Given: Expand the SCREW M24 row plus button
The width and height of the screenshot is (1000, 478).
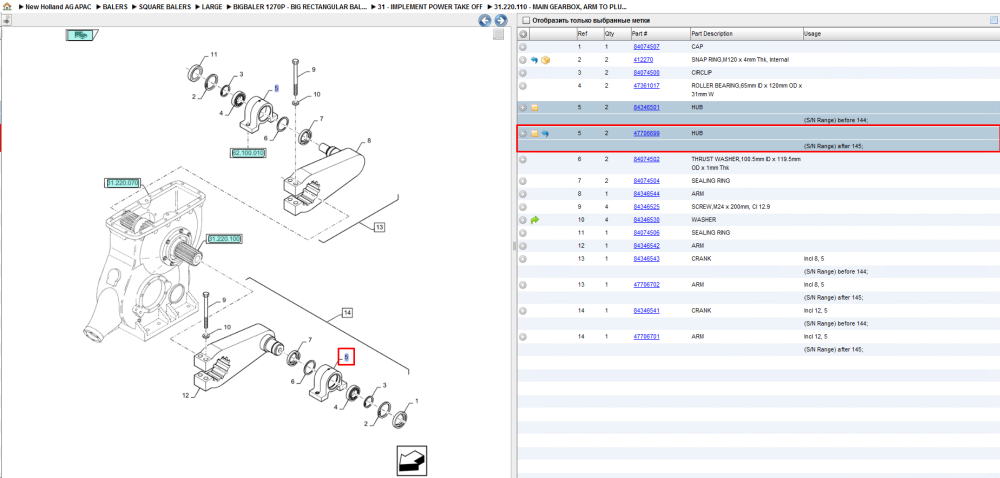Looking at the screenshot, I should pos(523,207).
